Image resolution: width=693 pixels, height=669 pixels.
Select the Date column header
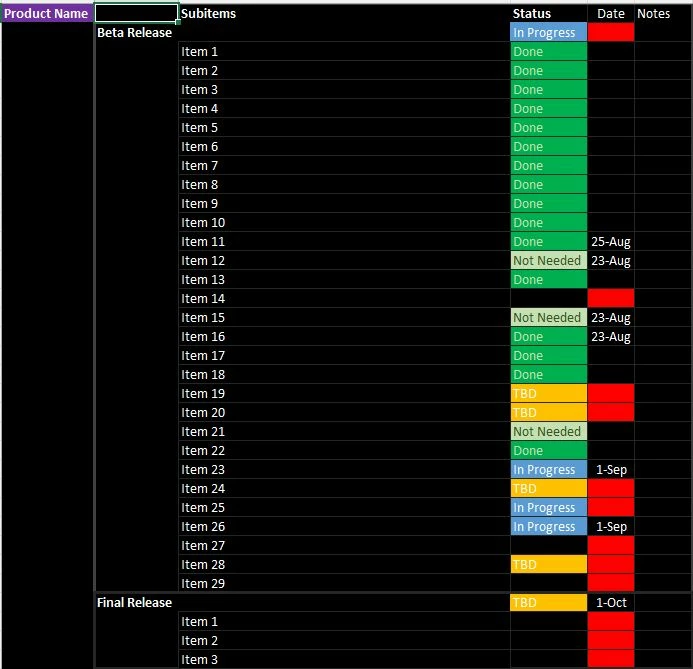[x=611, y=14]
